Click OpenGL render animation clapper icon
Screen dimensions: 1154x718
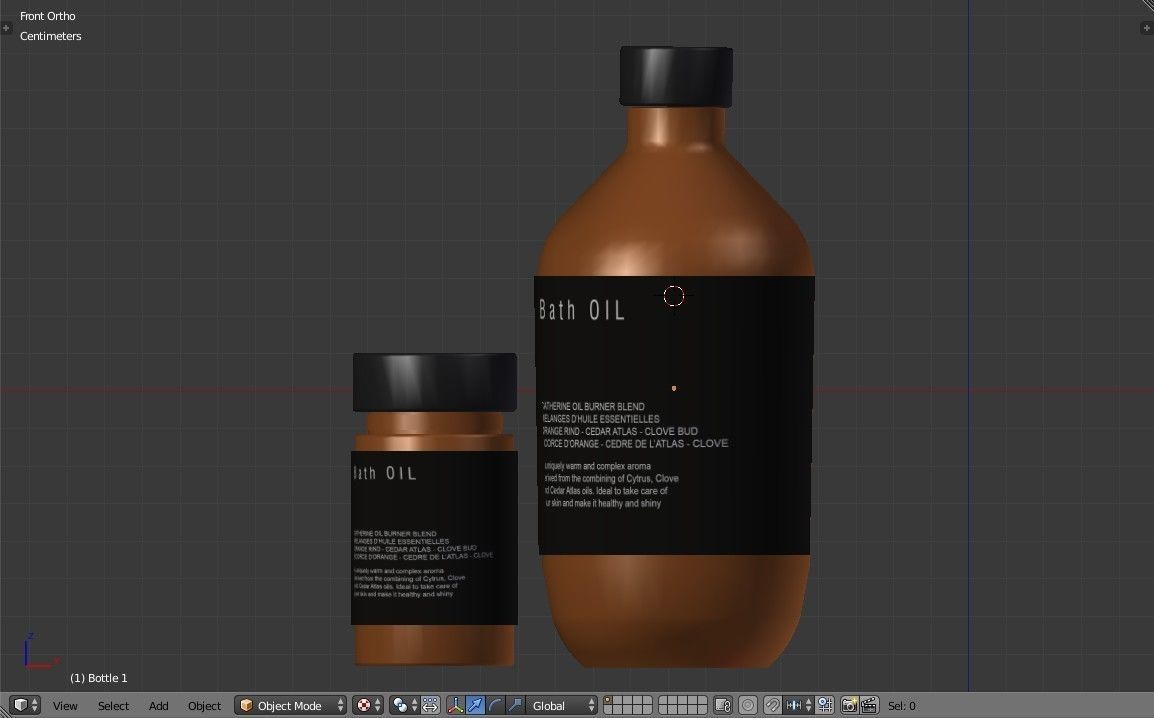[x=869, y=705]
